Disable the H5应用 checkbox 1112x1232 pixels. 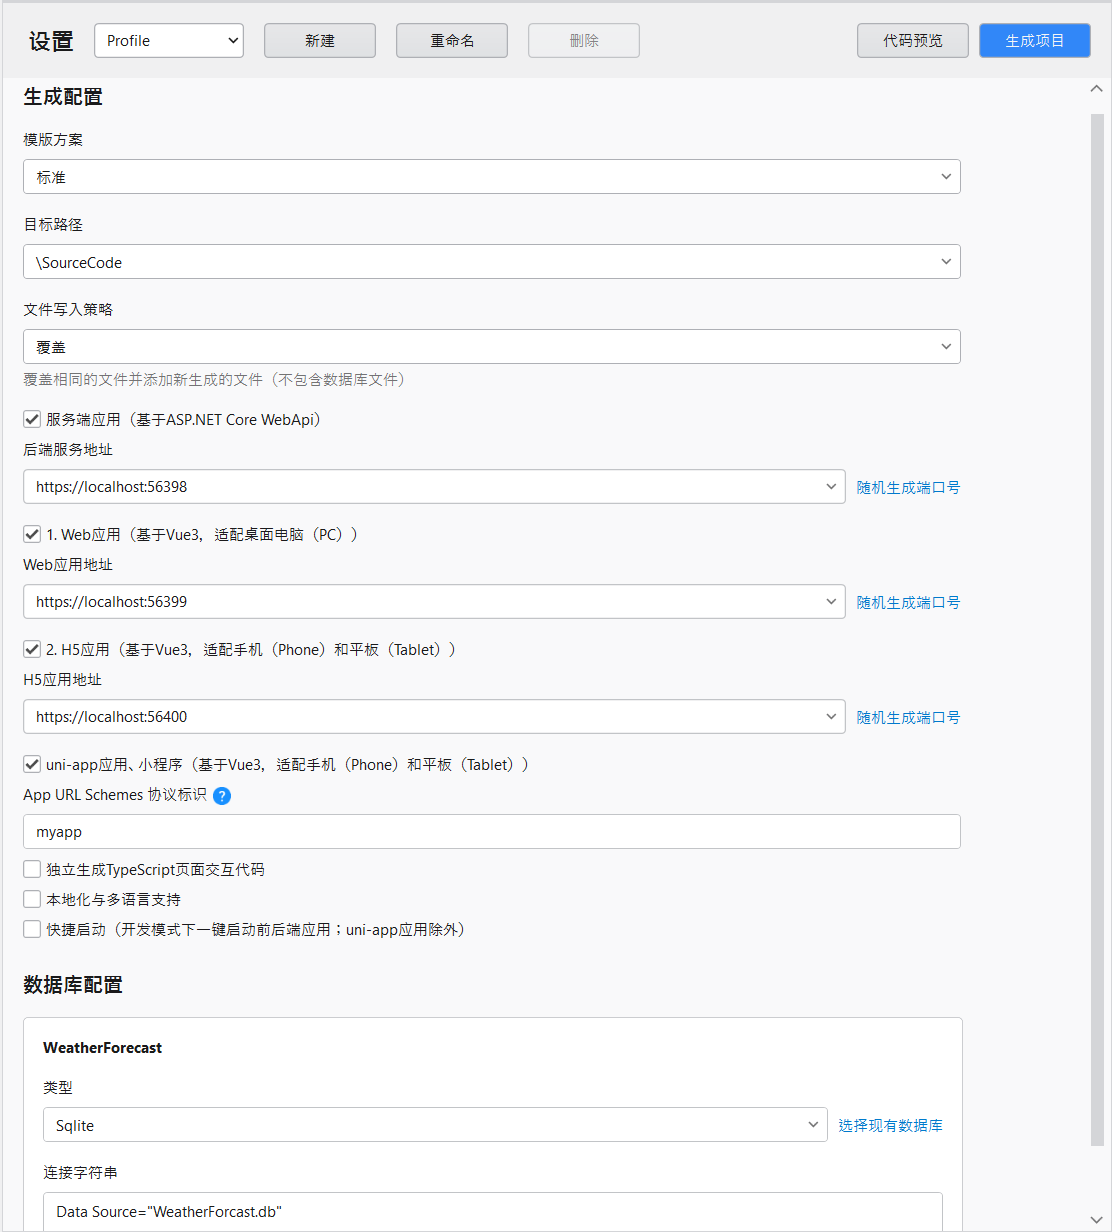point(32,649)
